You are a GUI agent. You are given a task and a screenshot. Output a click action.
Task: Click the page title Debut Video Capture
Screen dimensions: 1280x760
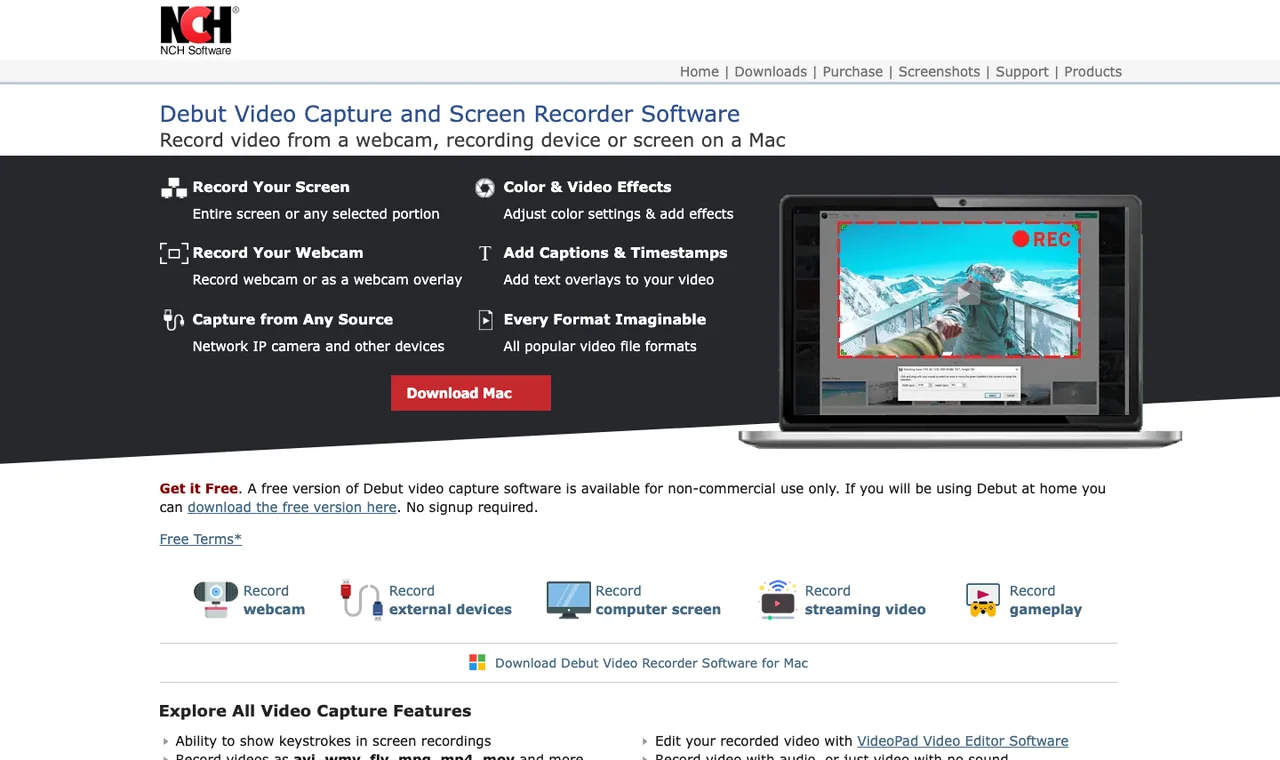[450, 114]
